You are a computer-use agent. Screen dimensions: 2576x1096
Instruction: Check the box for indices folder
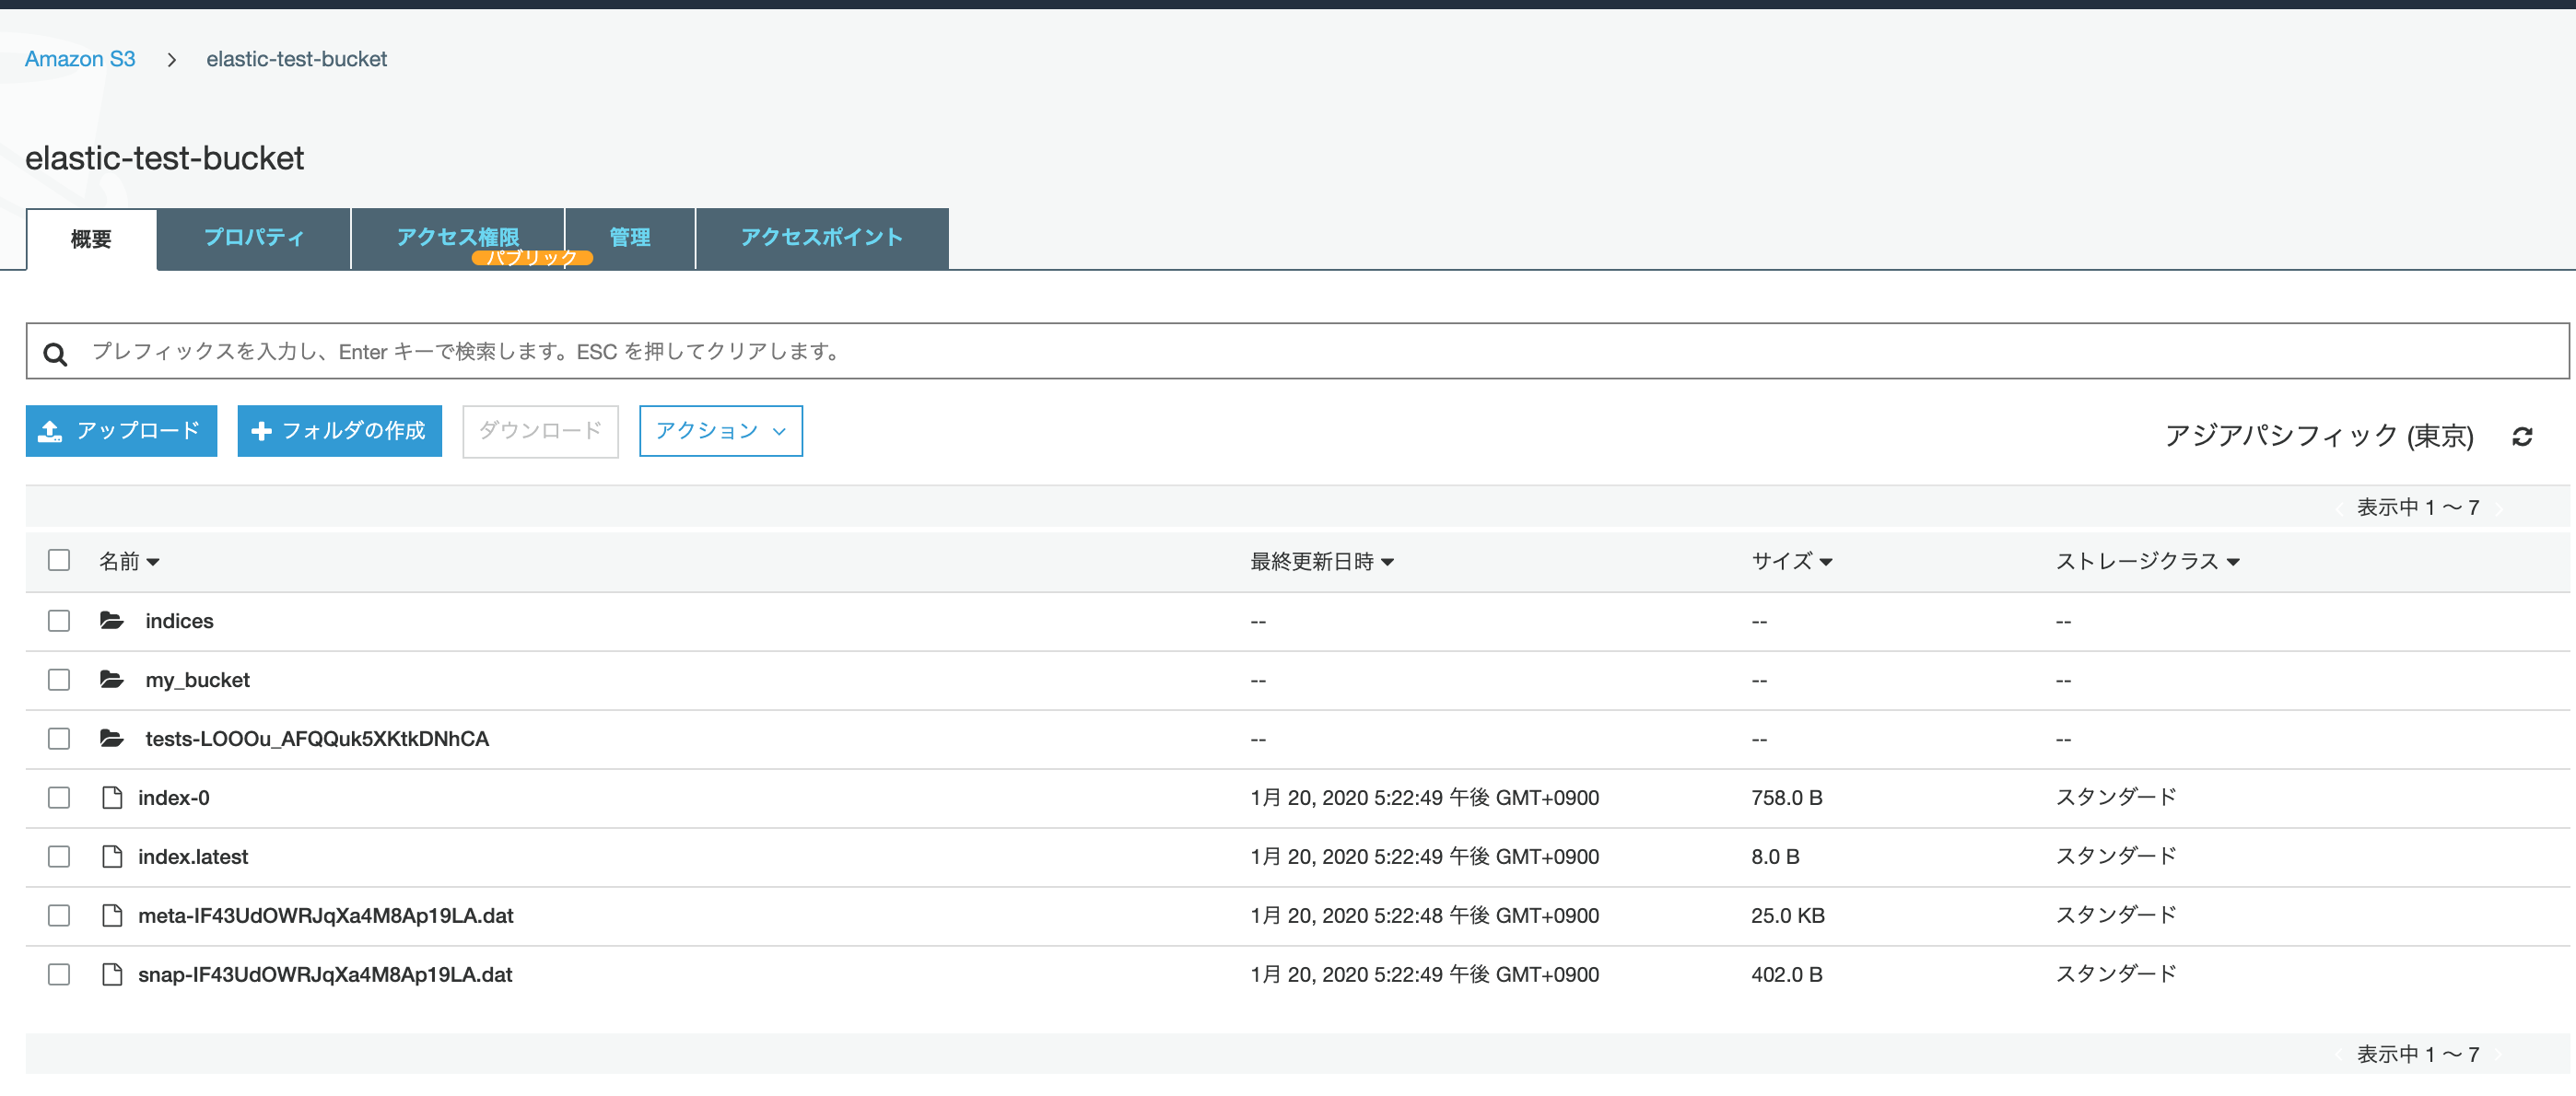59,621
